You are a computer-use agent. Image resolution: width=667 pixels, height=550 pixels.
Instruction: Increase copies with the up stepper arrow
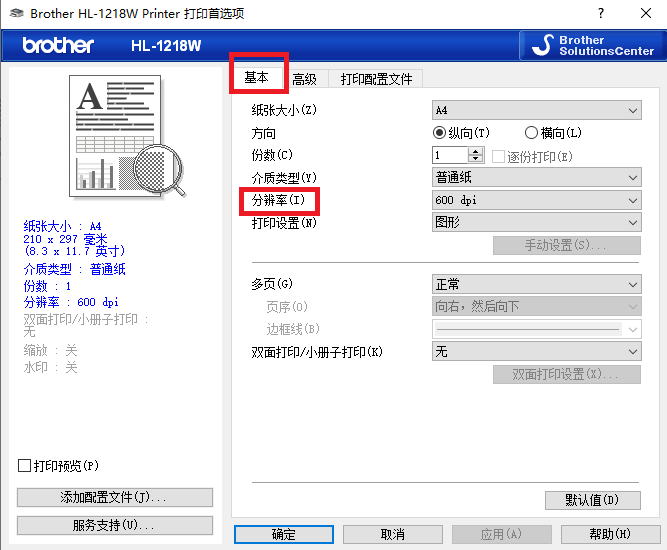point(476,151)
